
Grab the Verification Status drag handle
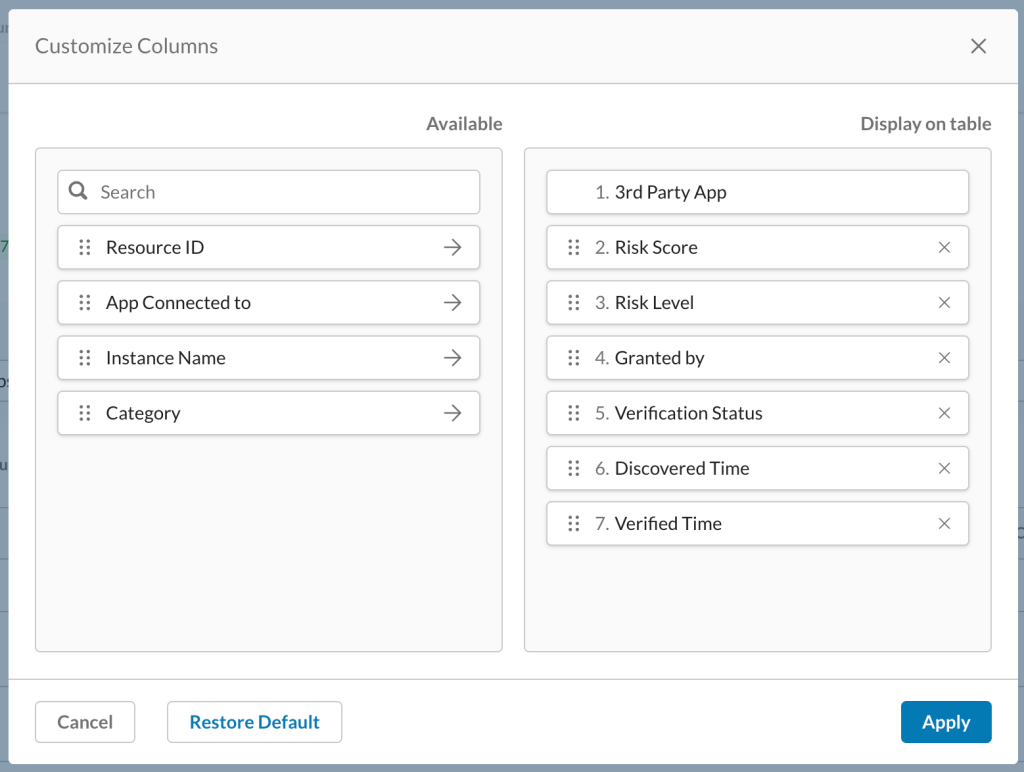pos(573,413)
